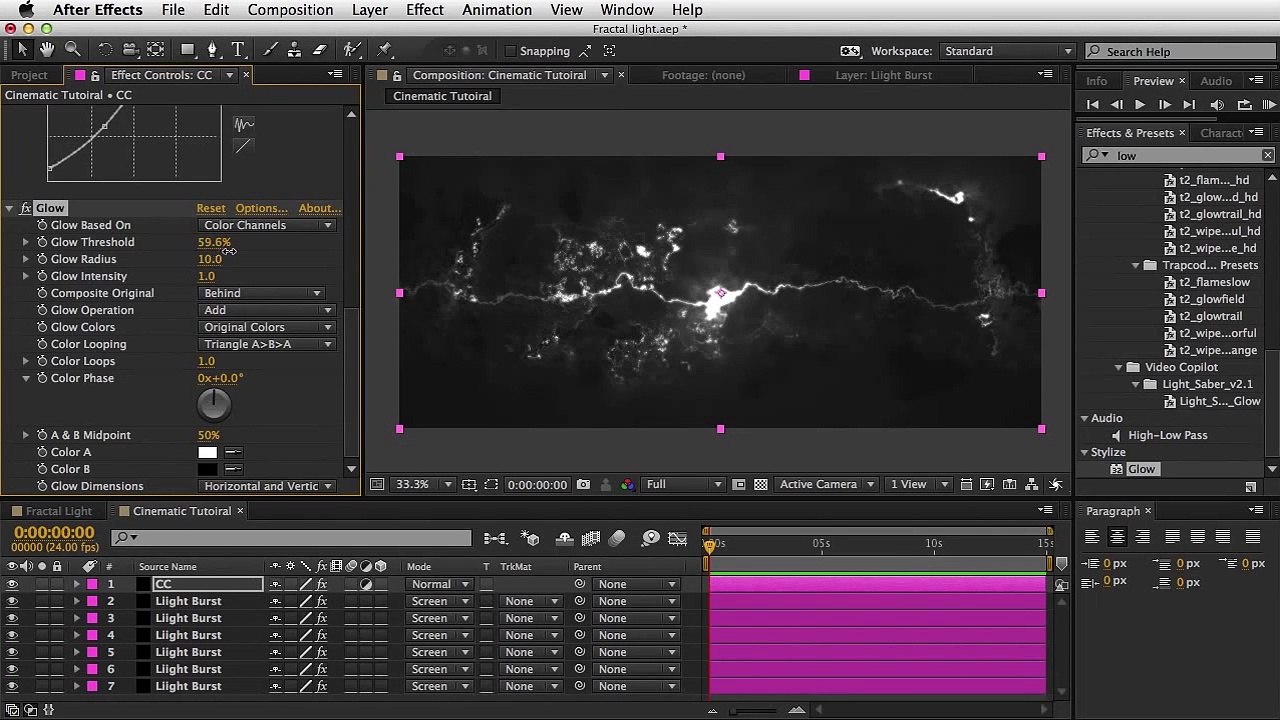Select the Brush tool

tap(270, 50)
